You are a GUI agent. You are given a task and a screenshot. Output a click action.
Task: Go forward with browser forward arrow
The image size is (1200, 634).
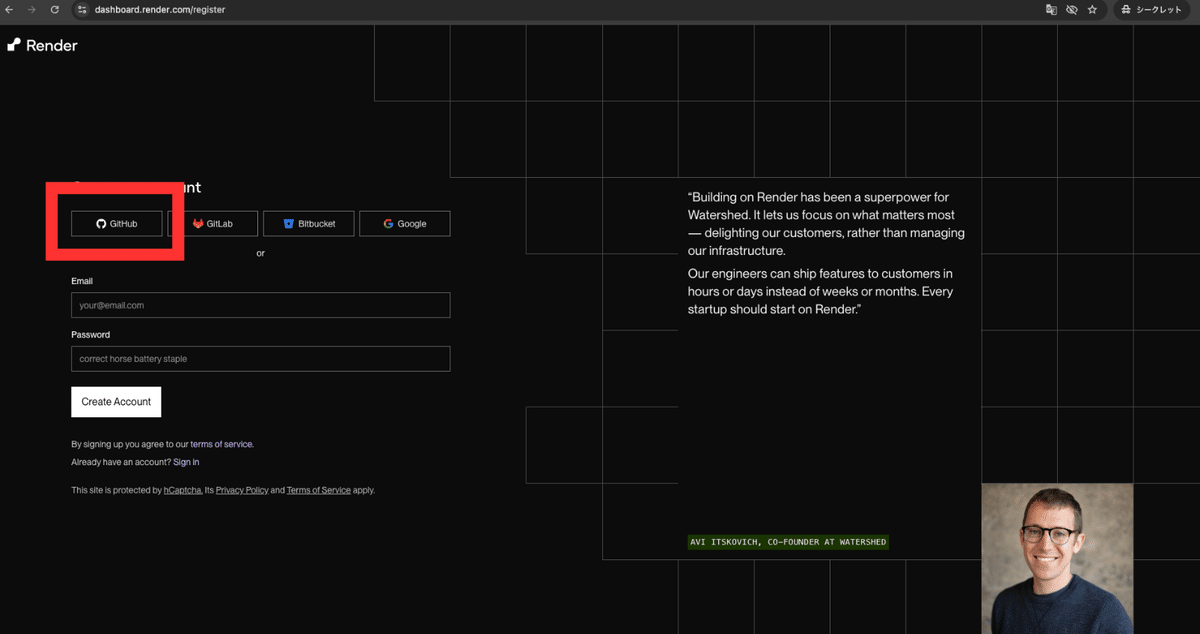click(32, 9)
